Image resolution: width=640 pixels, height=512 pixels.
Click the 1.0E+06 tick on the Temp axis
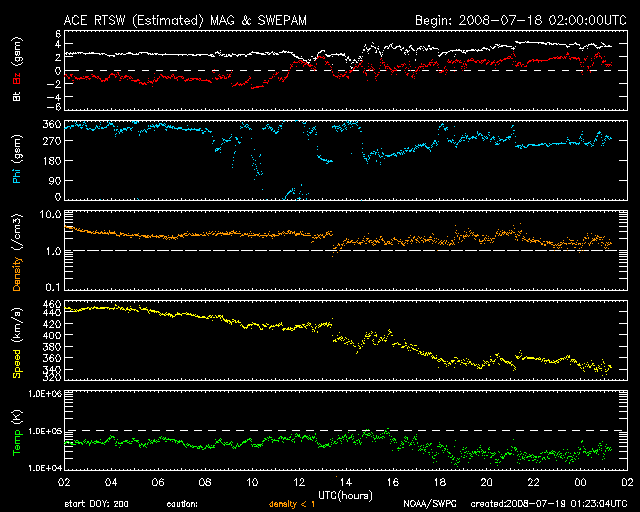45,394
